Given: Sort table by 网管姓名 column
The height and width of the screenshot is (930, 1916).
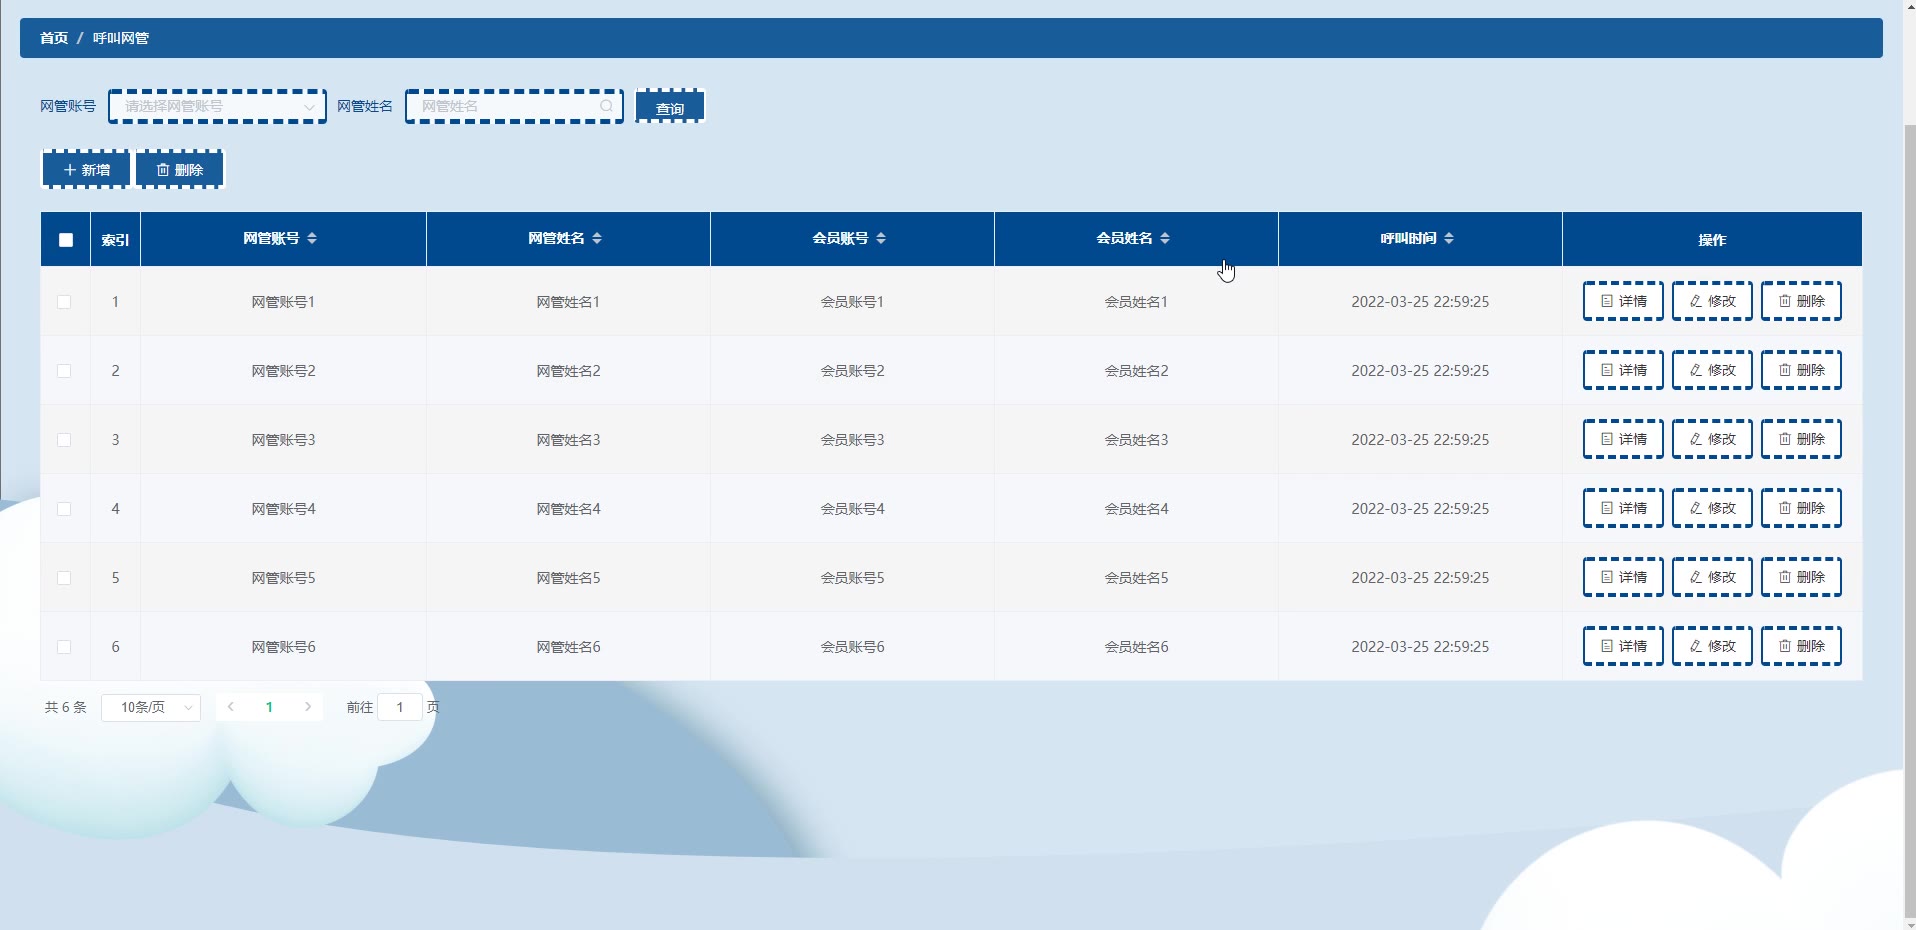Looking at the screenshot, I should click(x=597, y=238).
